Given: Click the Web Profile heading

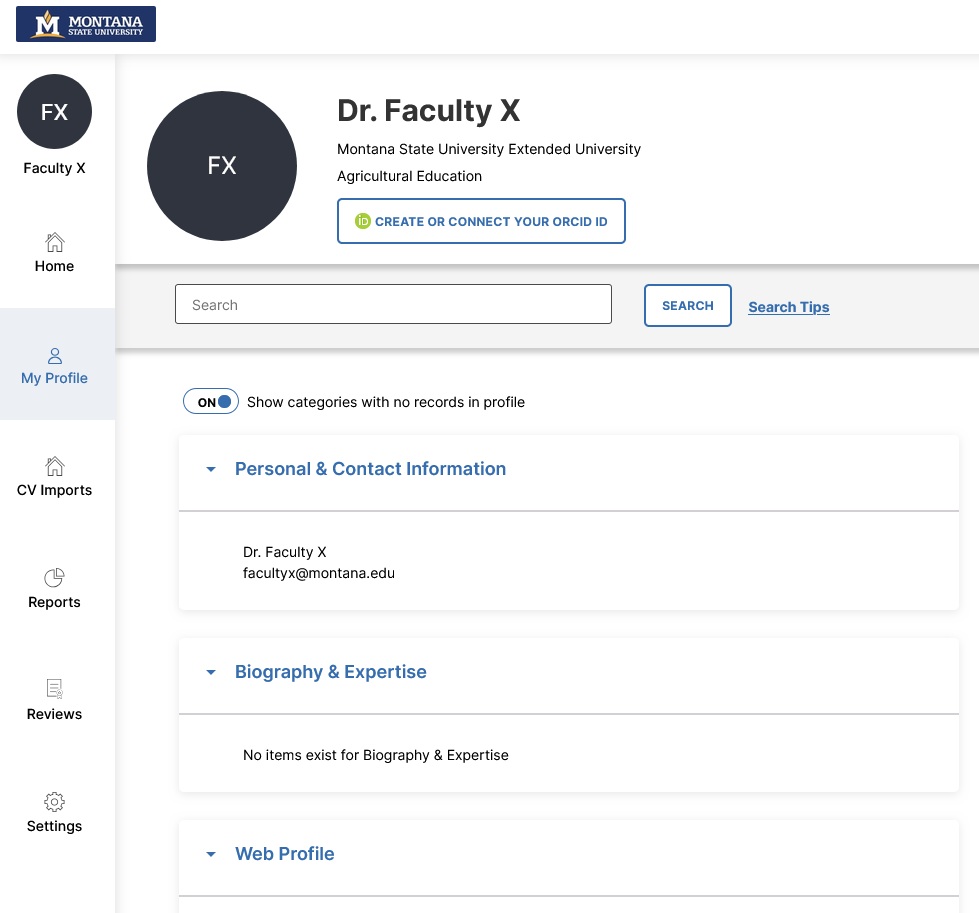Looking at the screenshot, I should [284, 854].
